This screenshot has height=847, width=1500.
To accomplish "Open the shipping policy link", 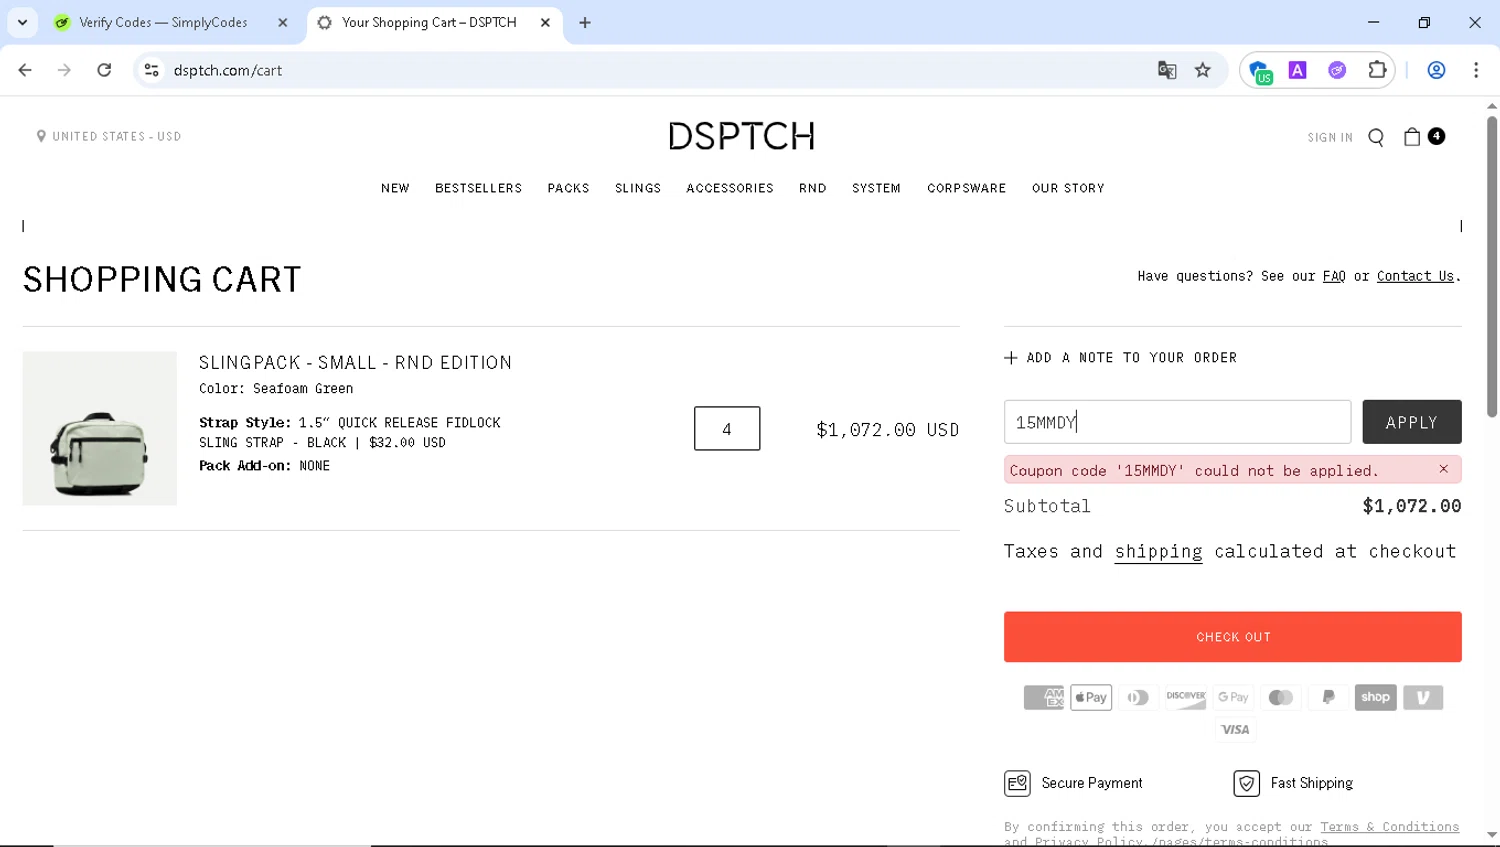I will pos(1159,551).
